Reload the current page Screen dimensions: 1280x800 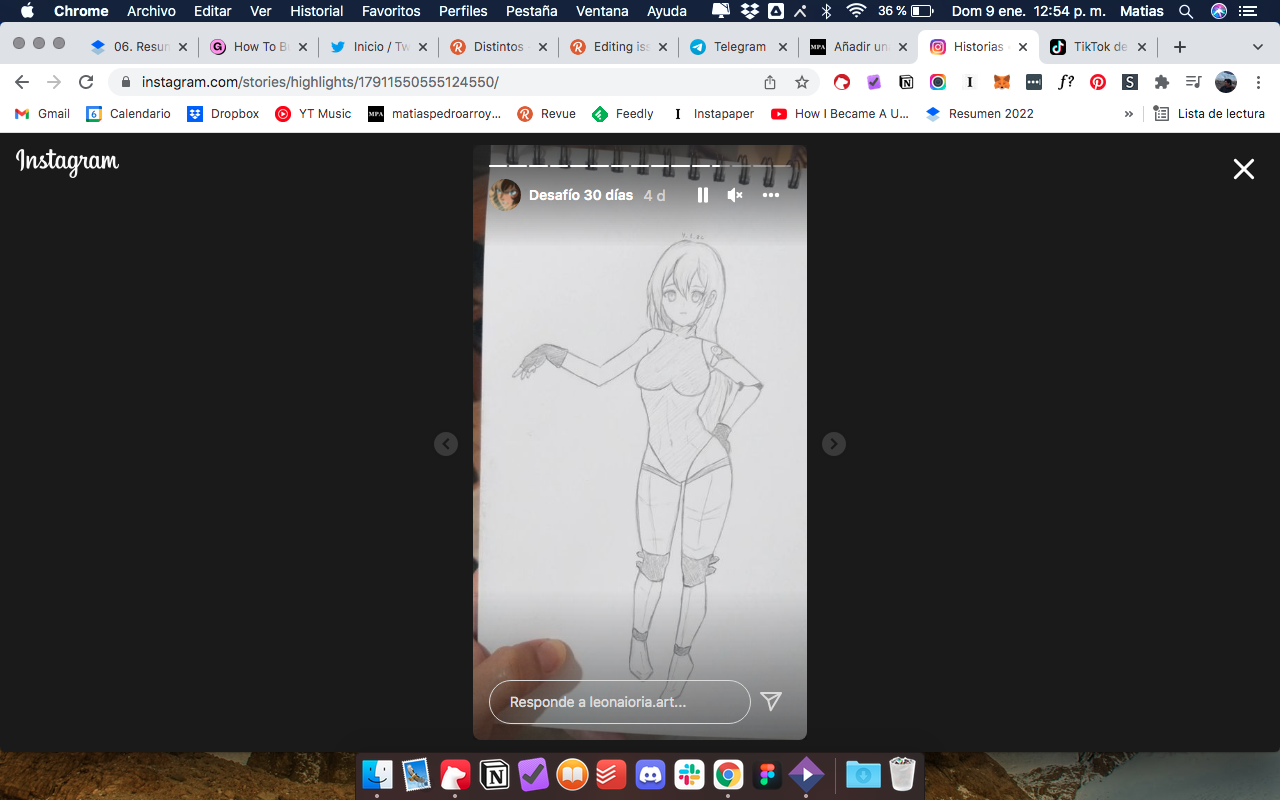click(x=86, y=82)
